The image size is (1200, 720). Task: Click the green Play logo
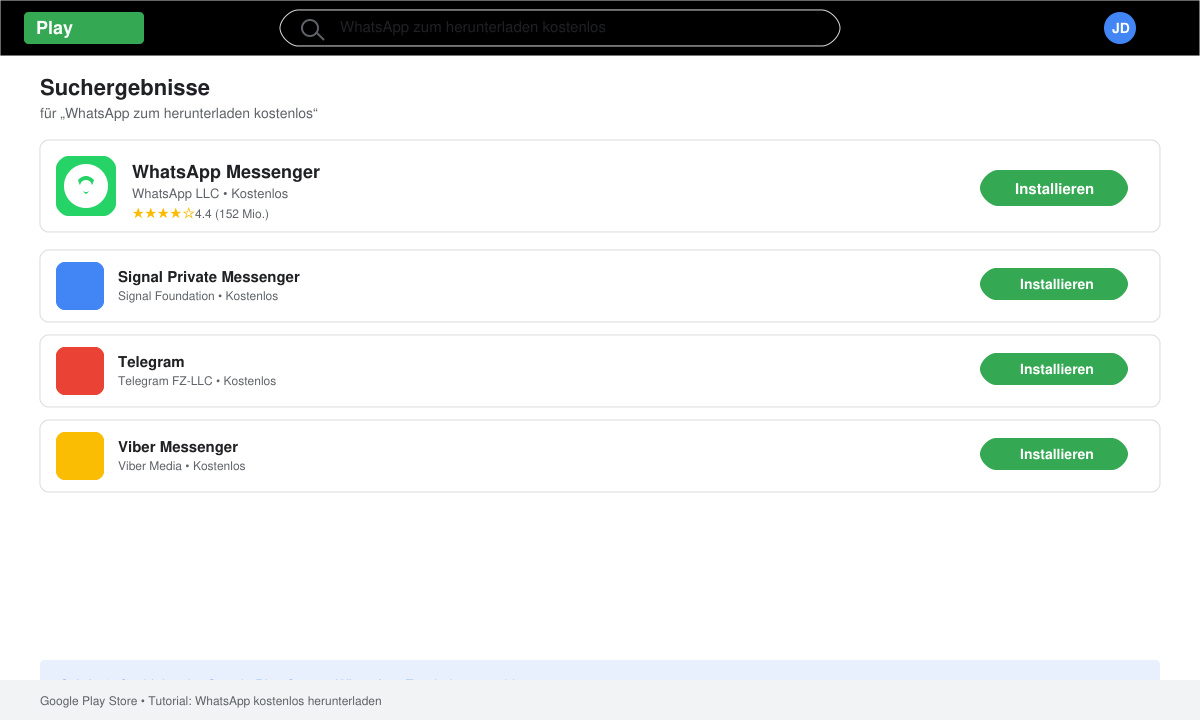(x=84, y=28)
